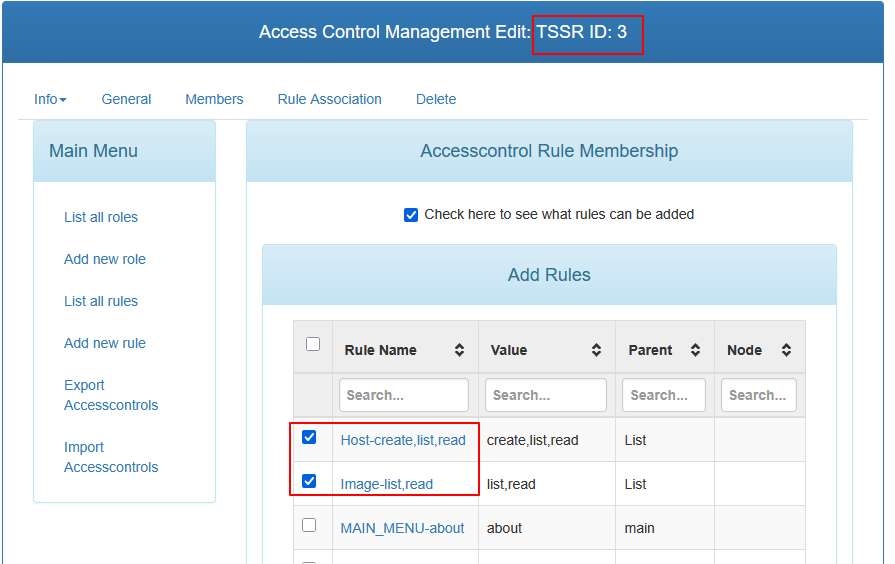Image resolution: width=895 pixels, height=564 pixels.
Task: Switch to the General tab
Action: pos(126,99)
